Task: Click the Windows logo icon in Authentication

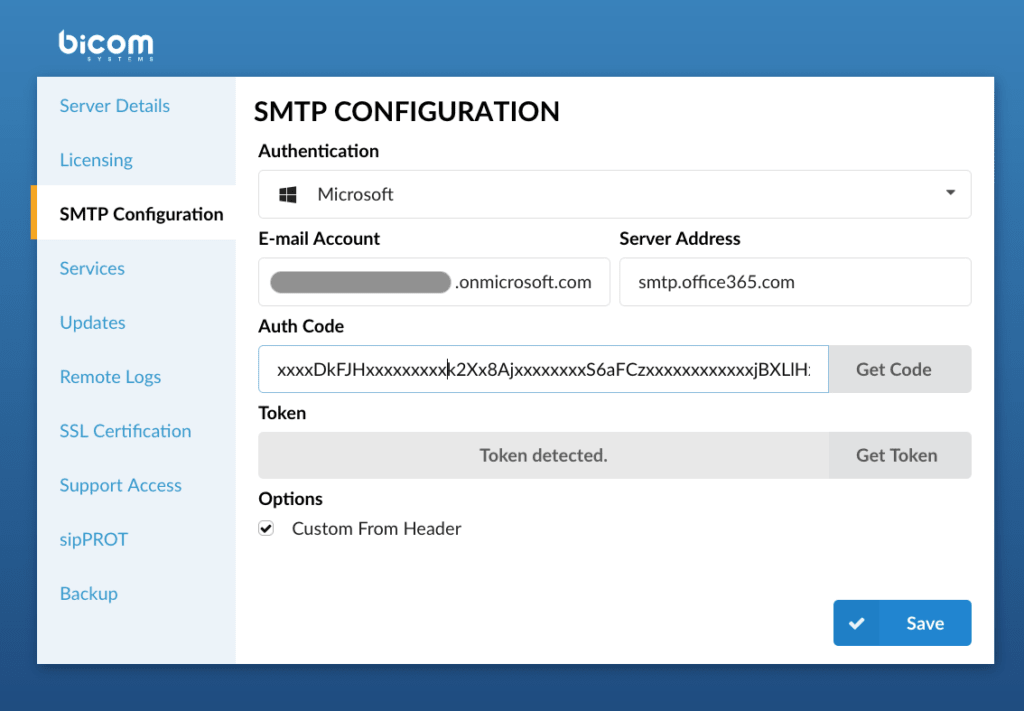Action: [x=288, y=195]
